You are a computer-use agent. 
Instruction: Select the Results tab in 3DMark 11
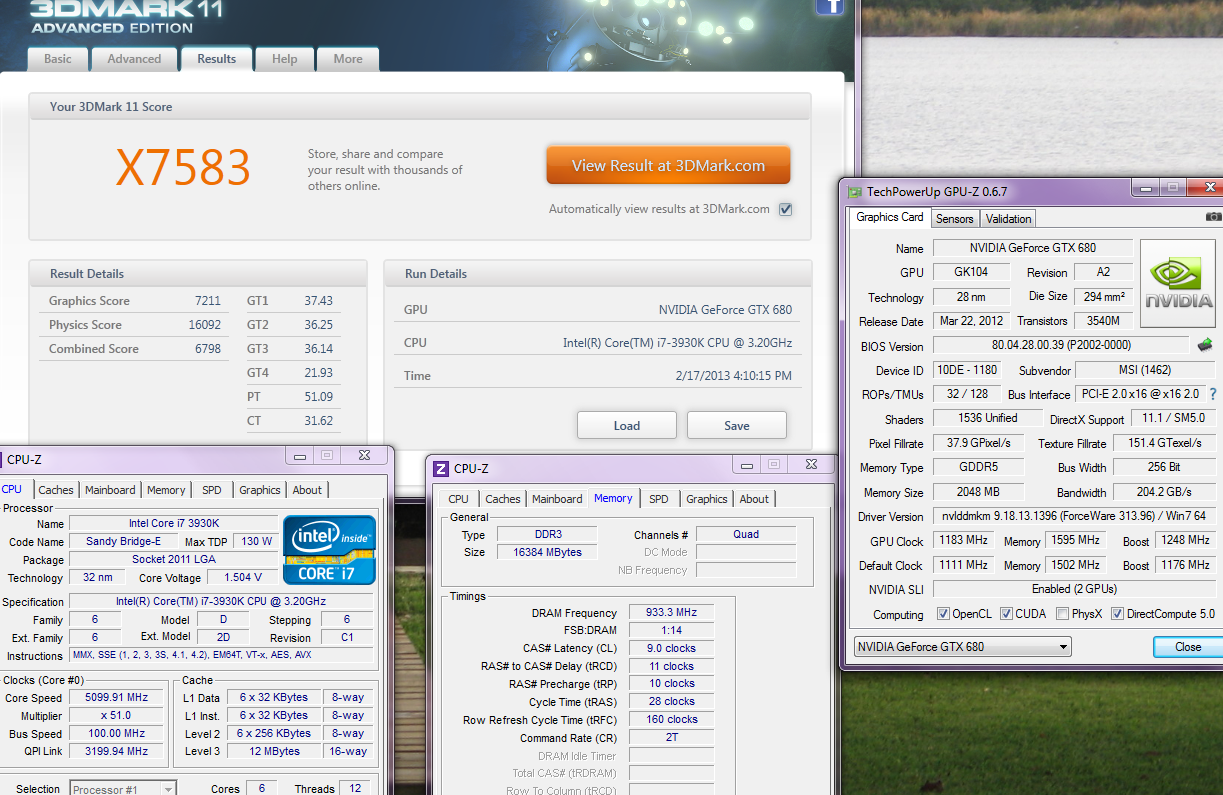click(x=216, y=59)
